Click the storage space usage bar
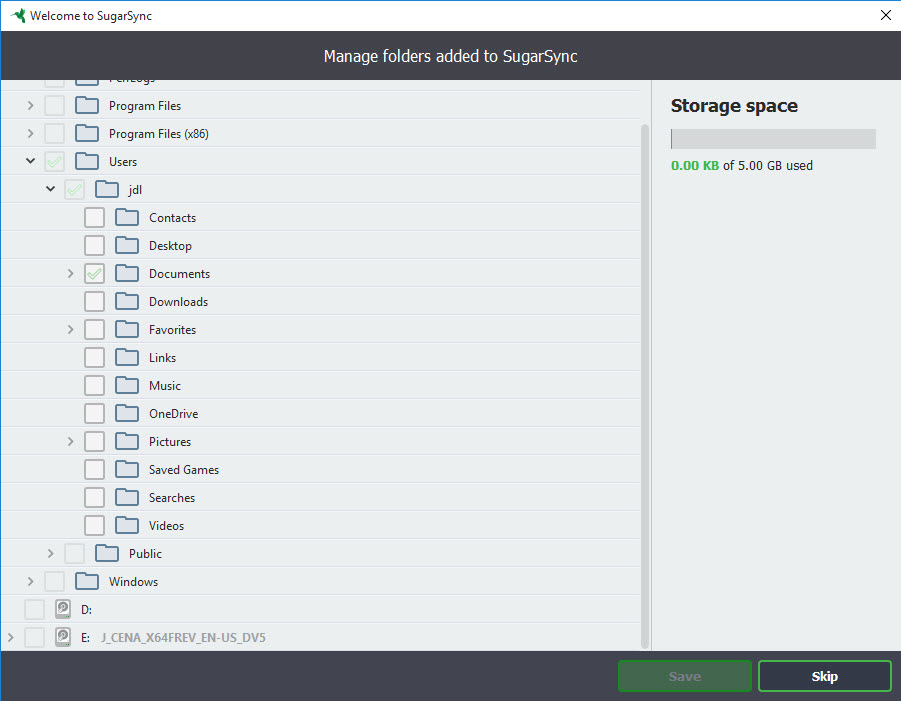Viewport: 901px width, 701px height. (x=773, y=139)
